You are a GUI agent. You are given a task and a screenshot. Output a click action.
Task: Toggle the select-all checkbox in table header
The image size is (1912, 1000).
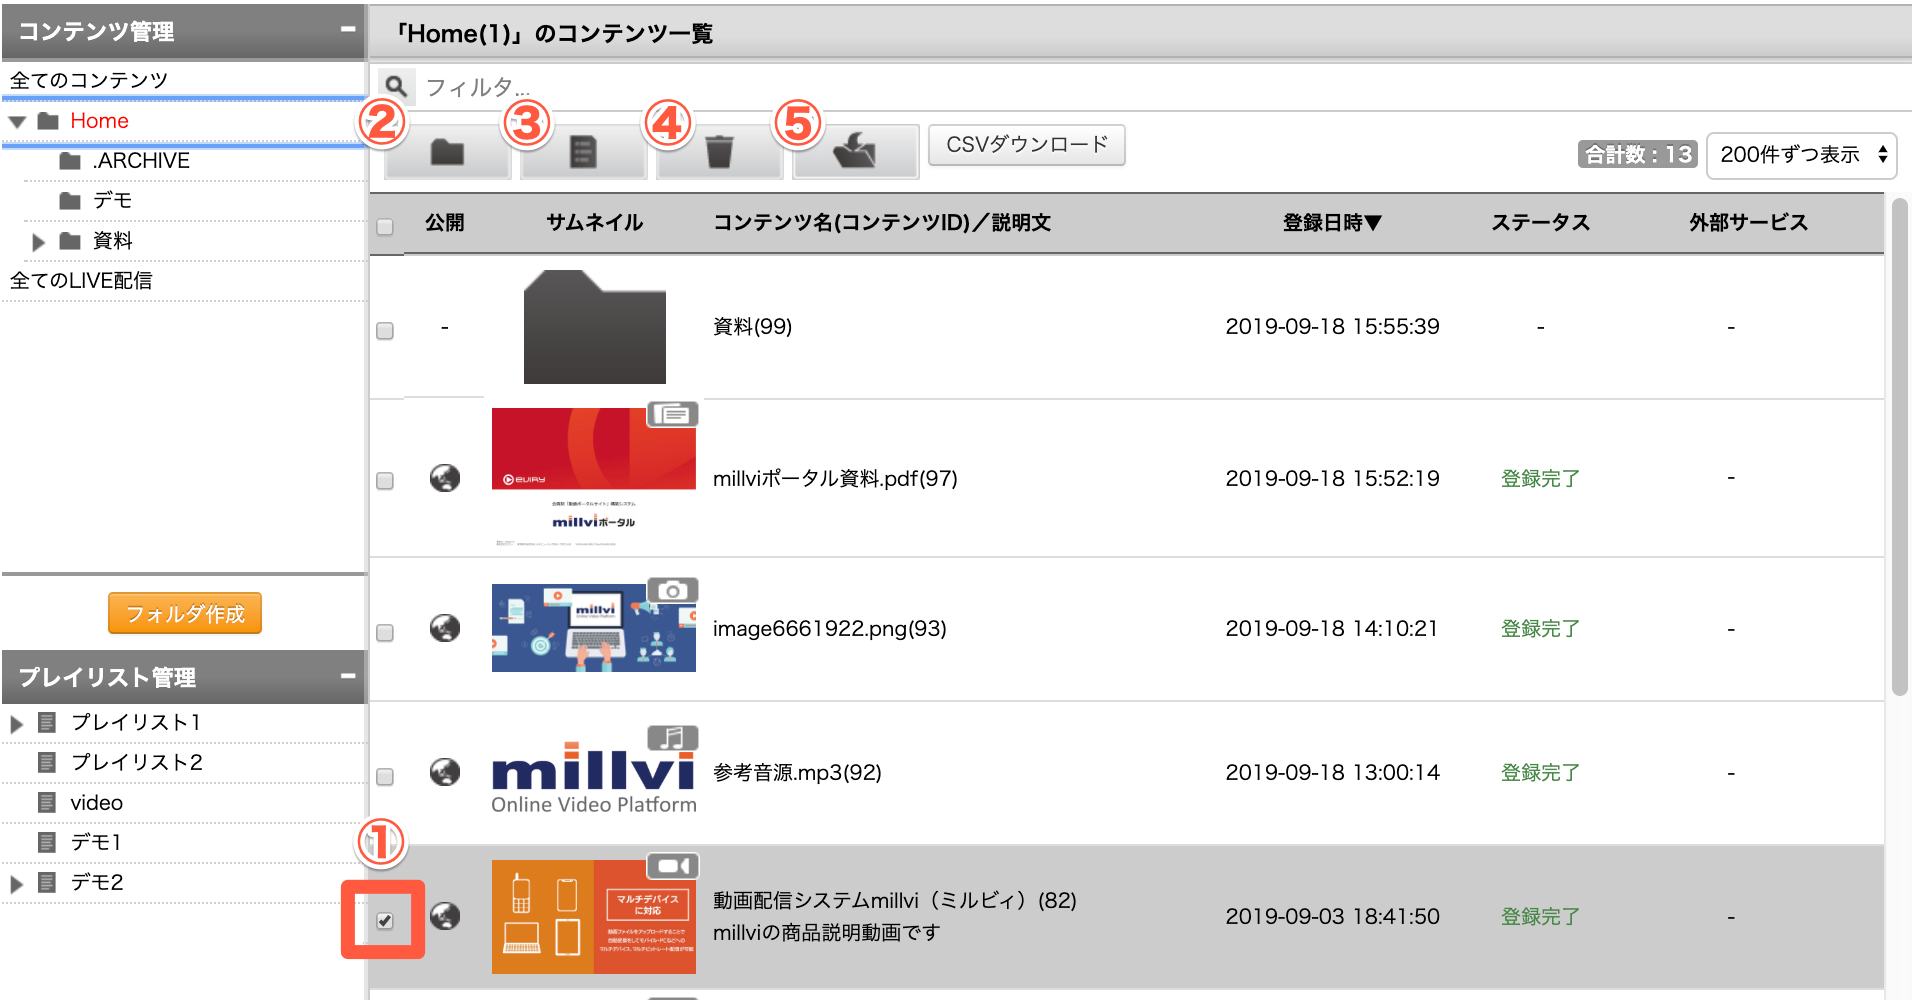[385, 227]
